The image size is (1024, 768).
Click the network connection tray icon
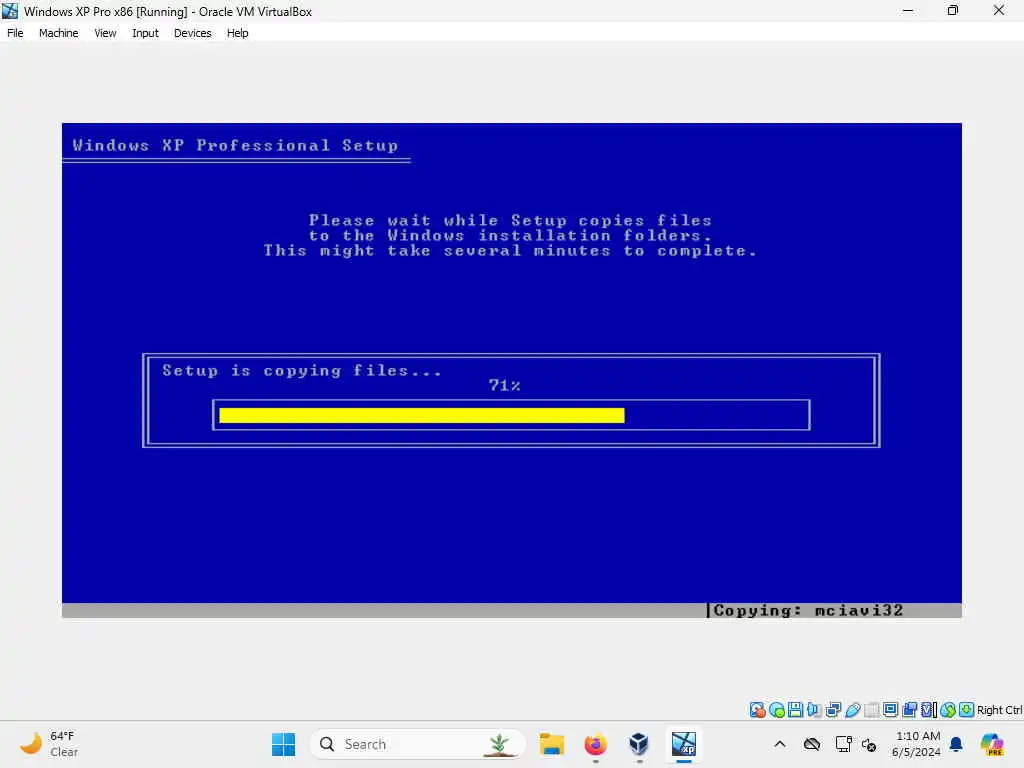pos(843,744)
